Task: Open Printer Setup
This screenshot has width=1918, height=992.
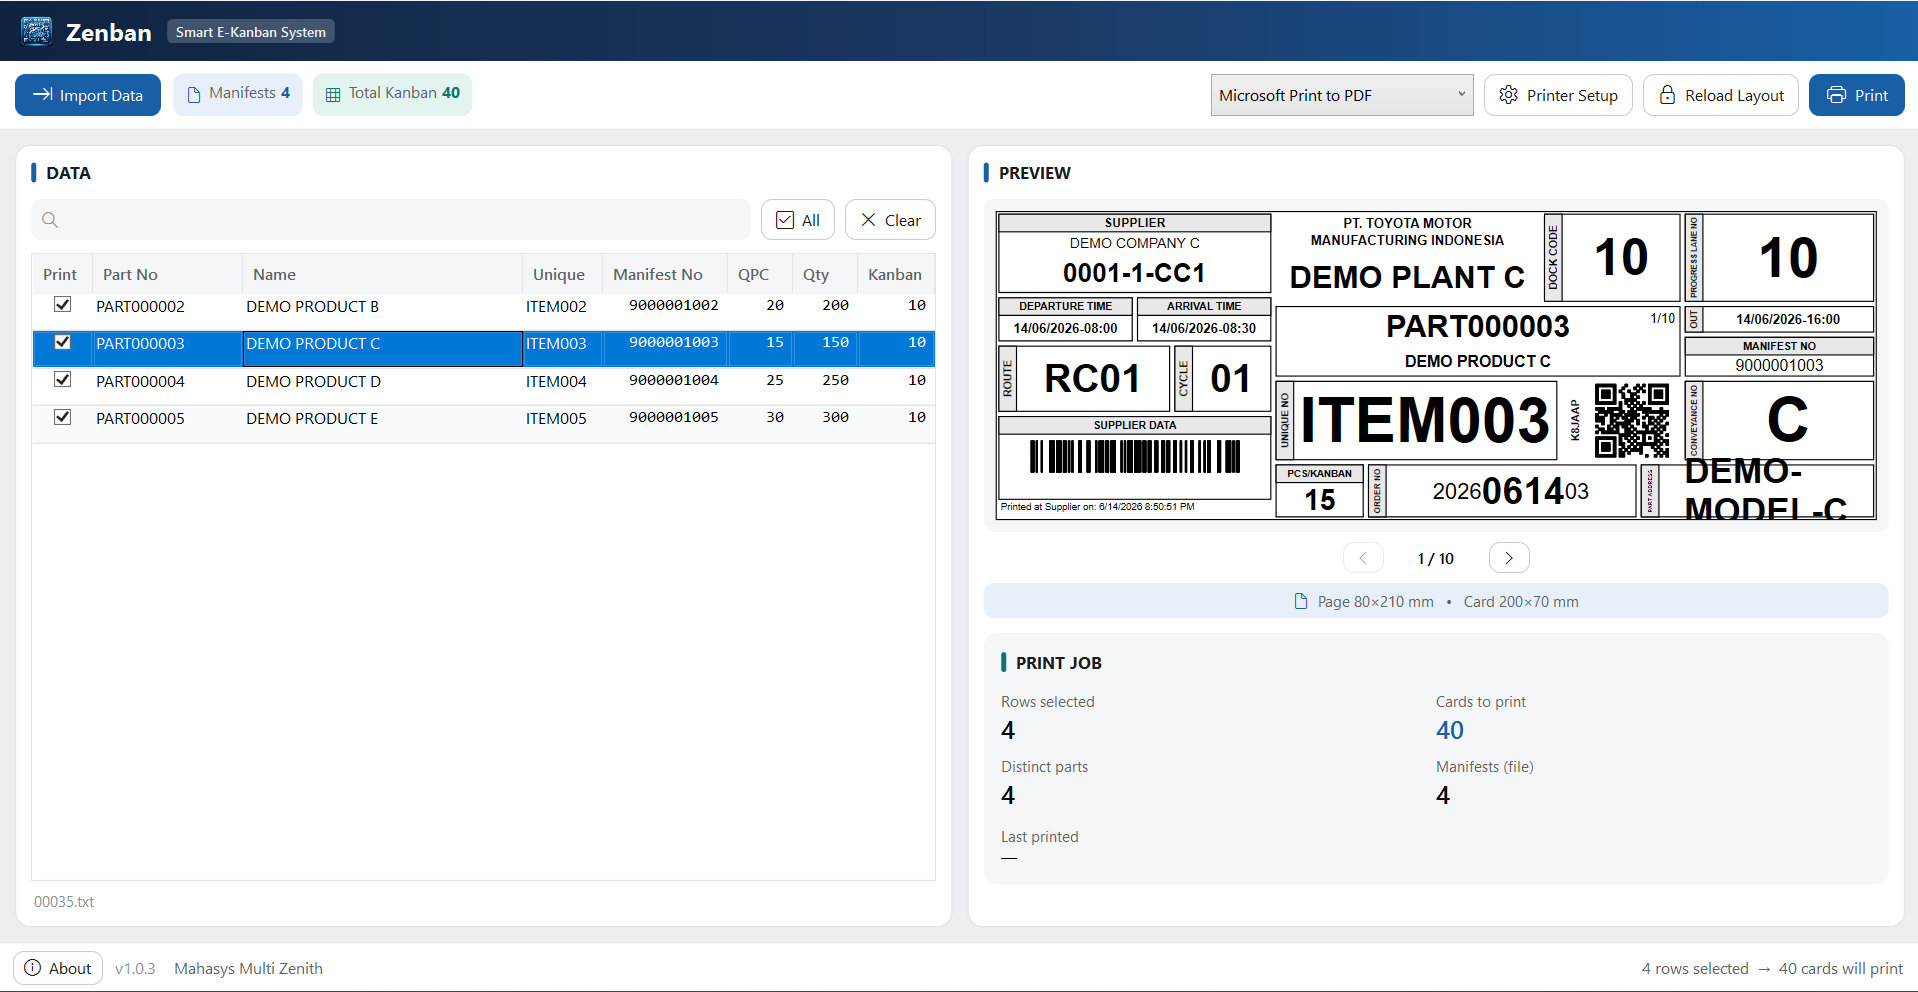Action: 1558,95
